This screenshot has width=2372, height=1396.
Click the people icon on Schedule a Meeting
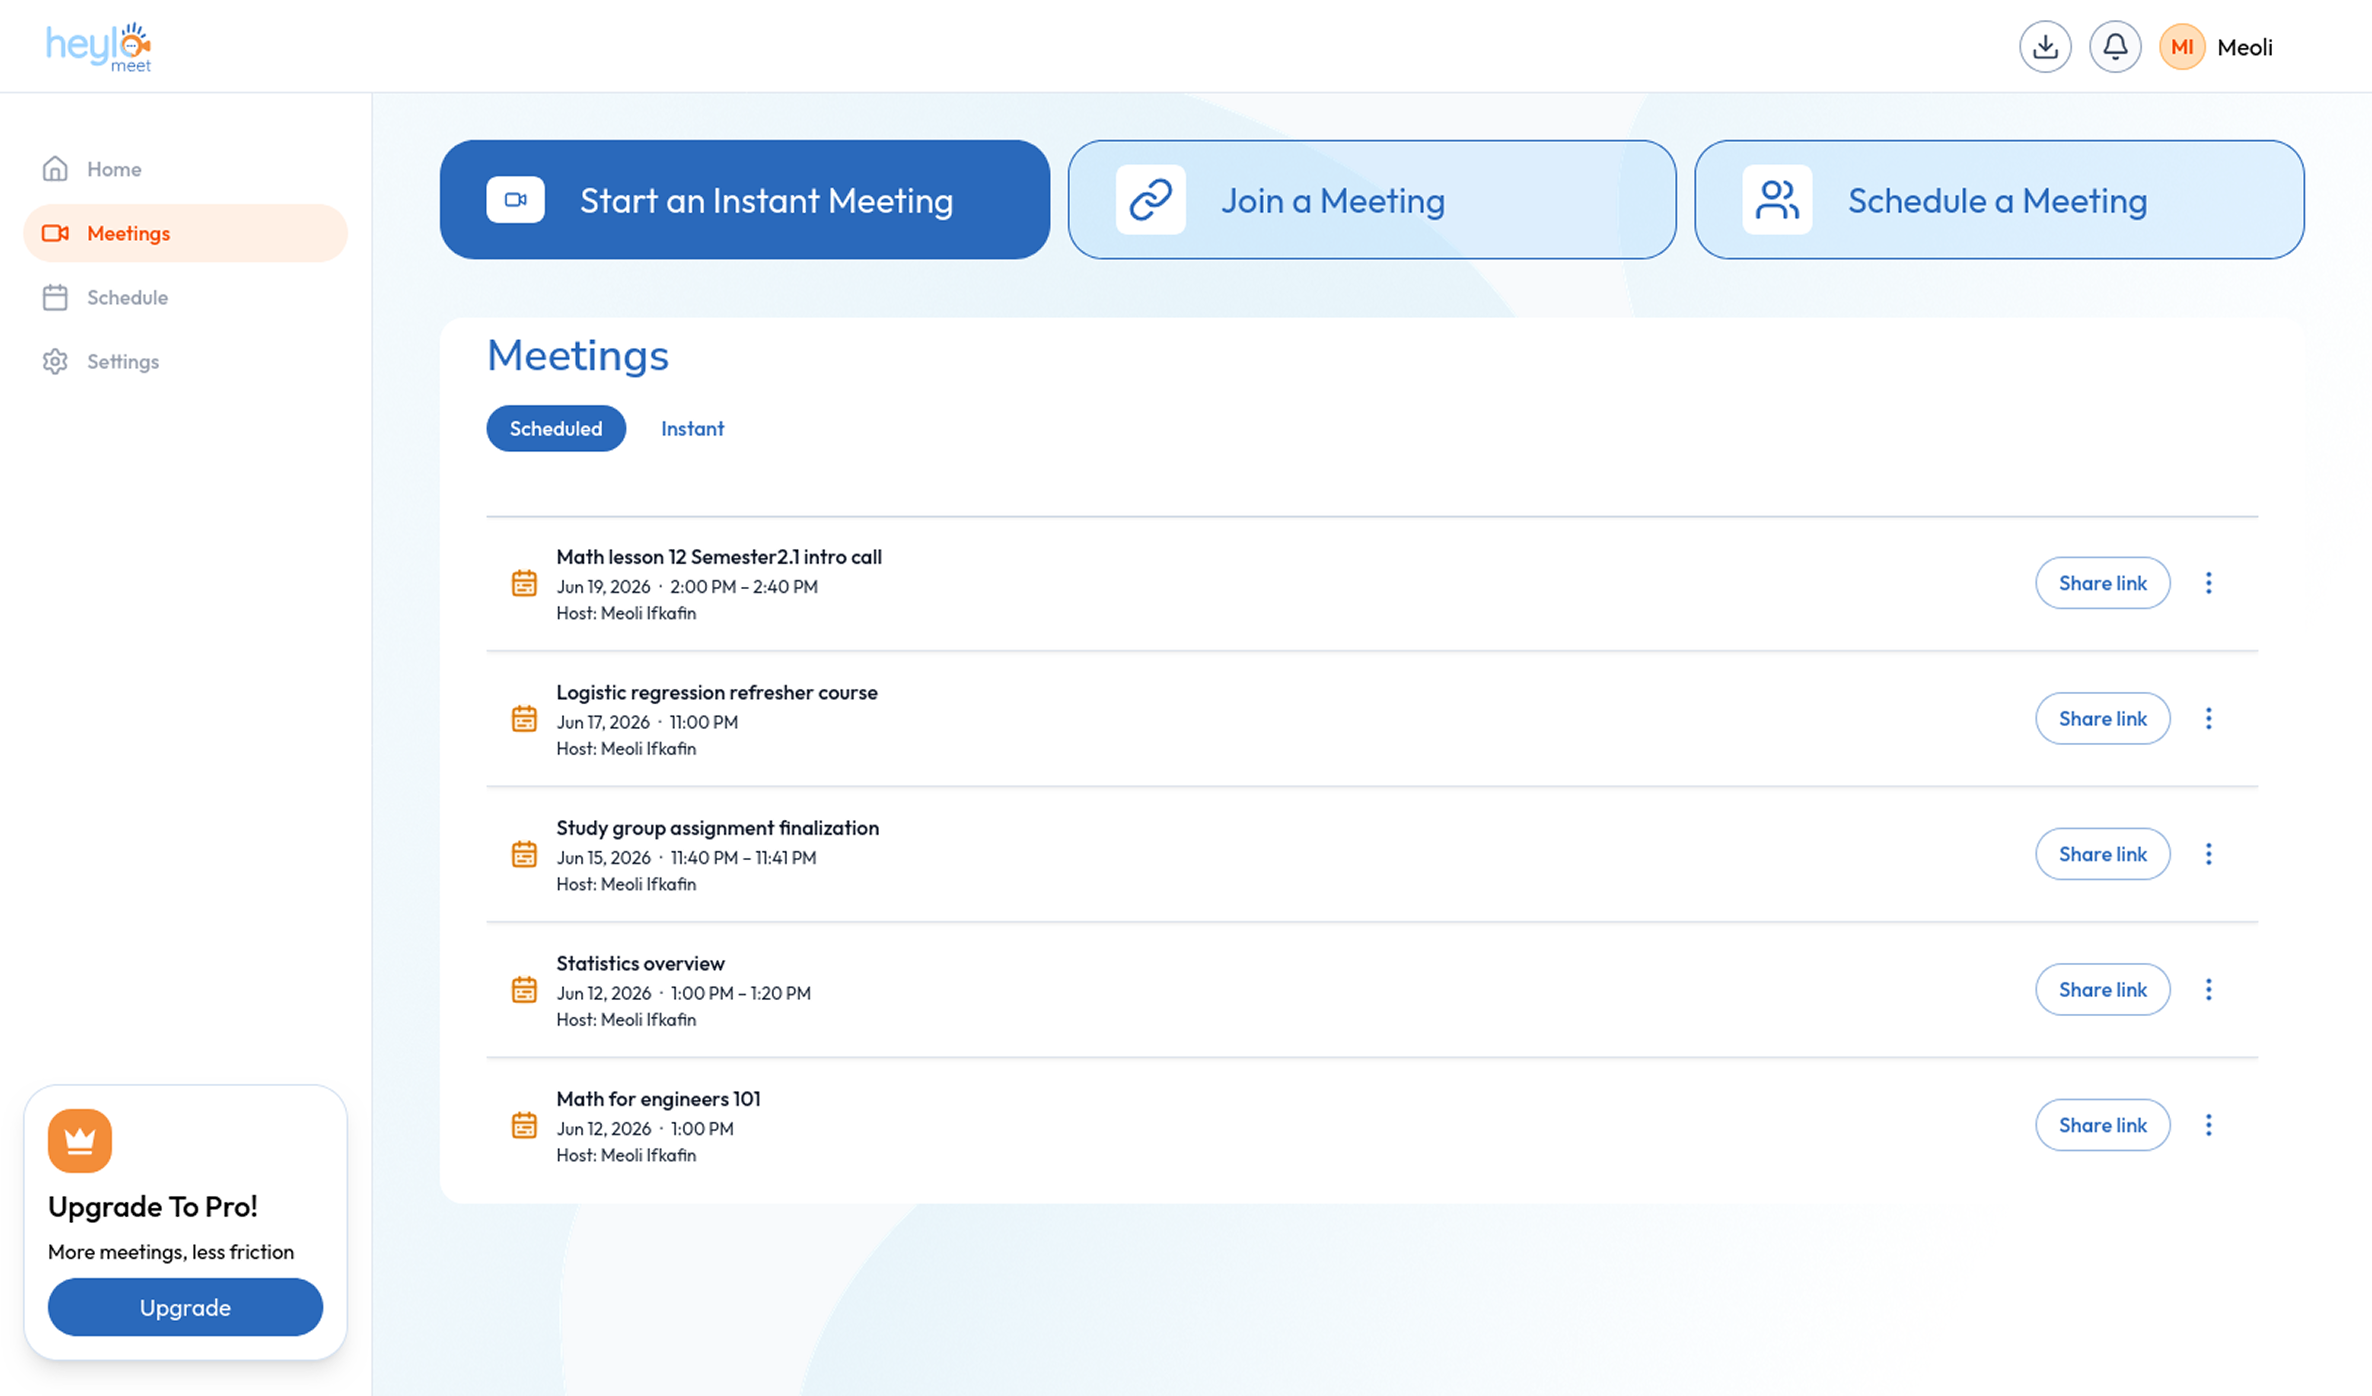point(1777,200)
